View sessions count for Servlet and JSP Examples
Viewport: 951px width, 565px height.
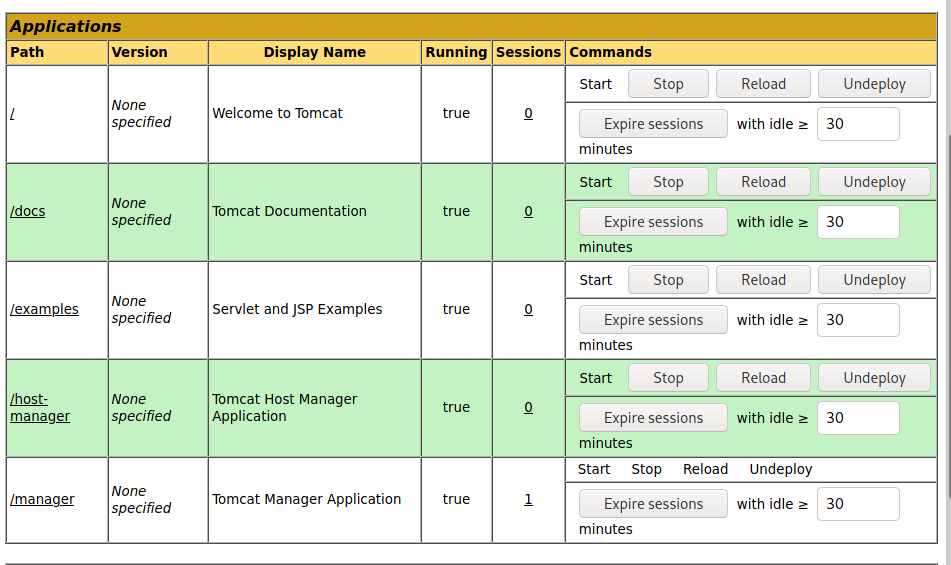point(528,309)
